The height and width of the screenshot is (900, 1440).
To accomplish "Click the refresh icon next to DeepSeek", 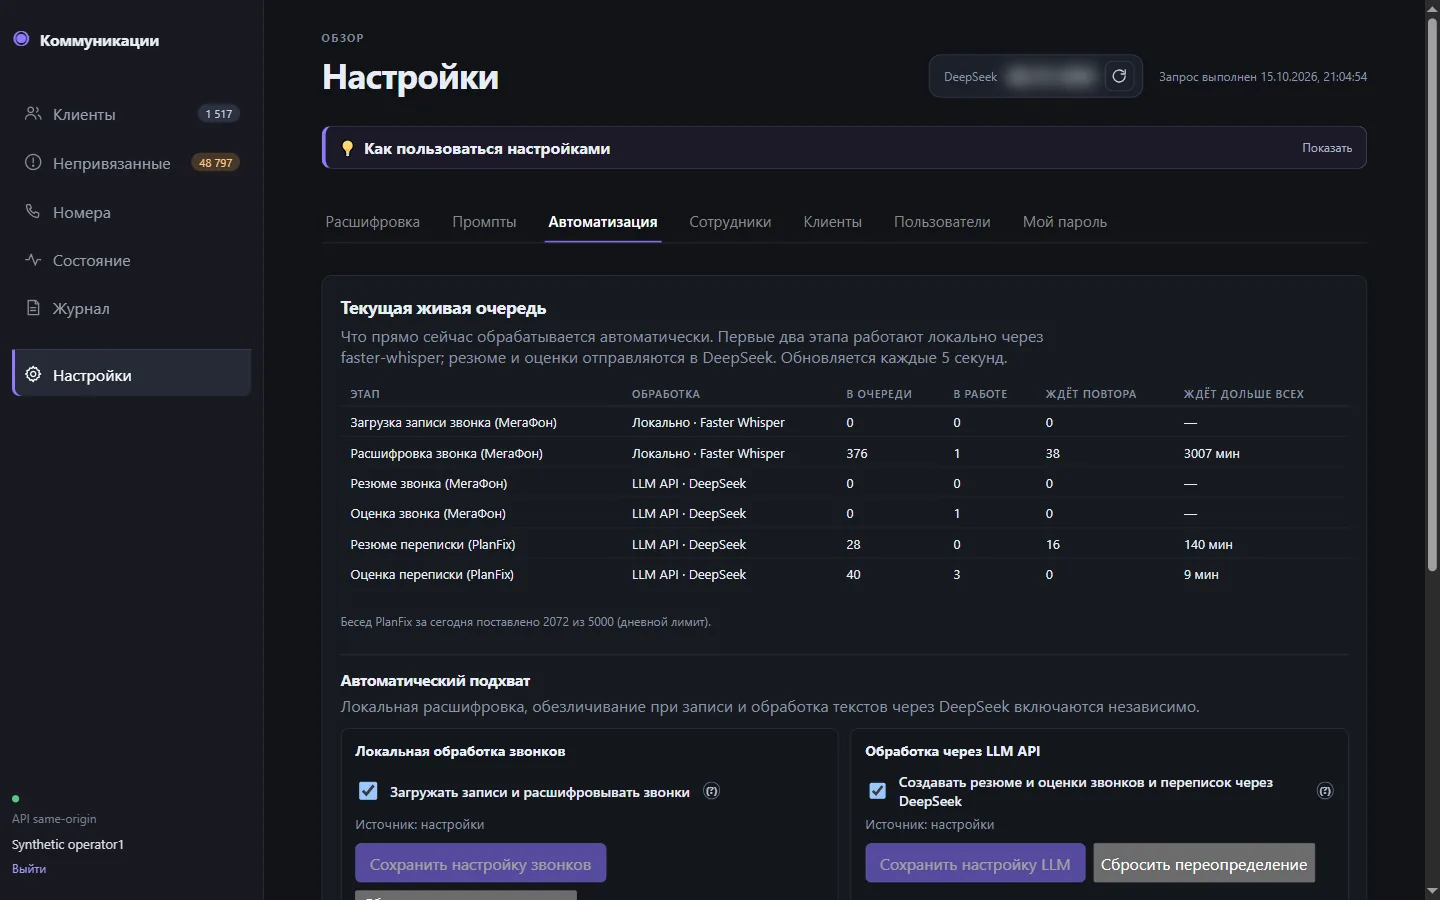I will (1119, 76).
